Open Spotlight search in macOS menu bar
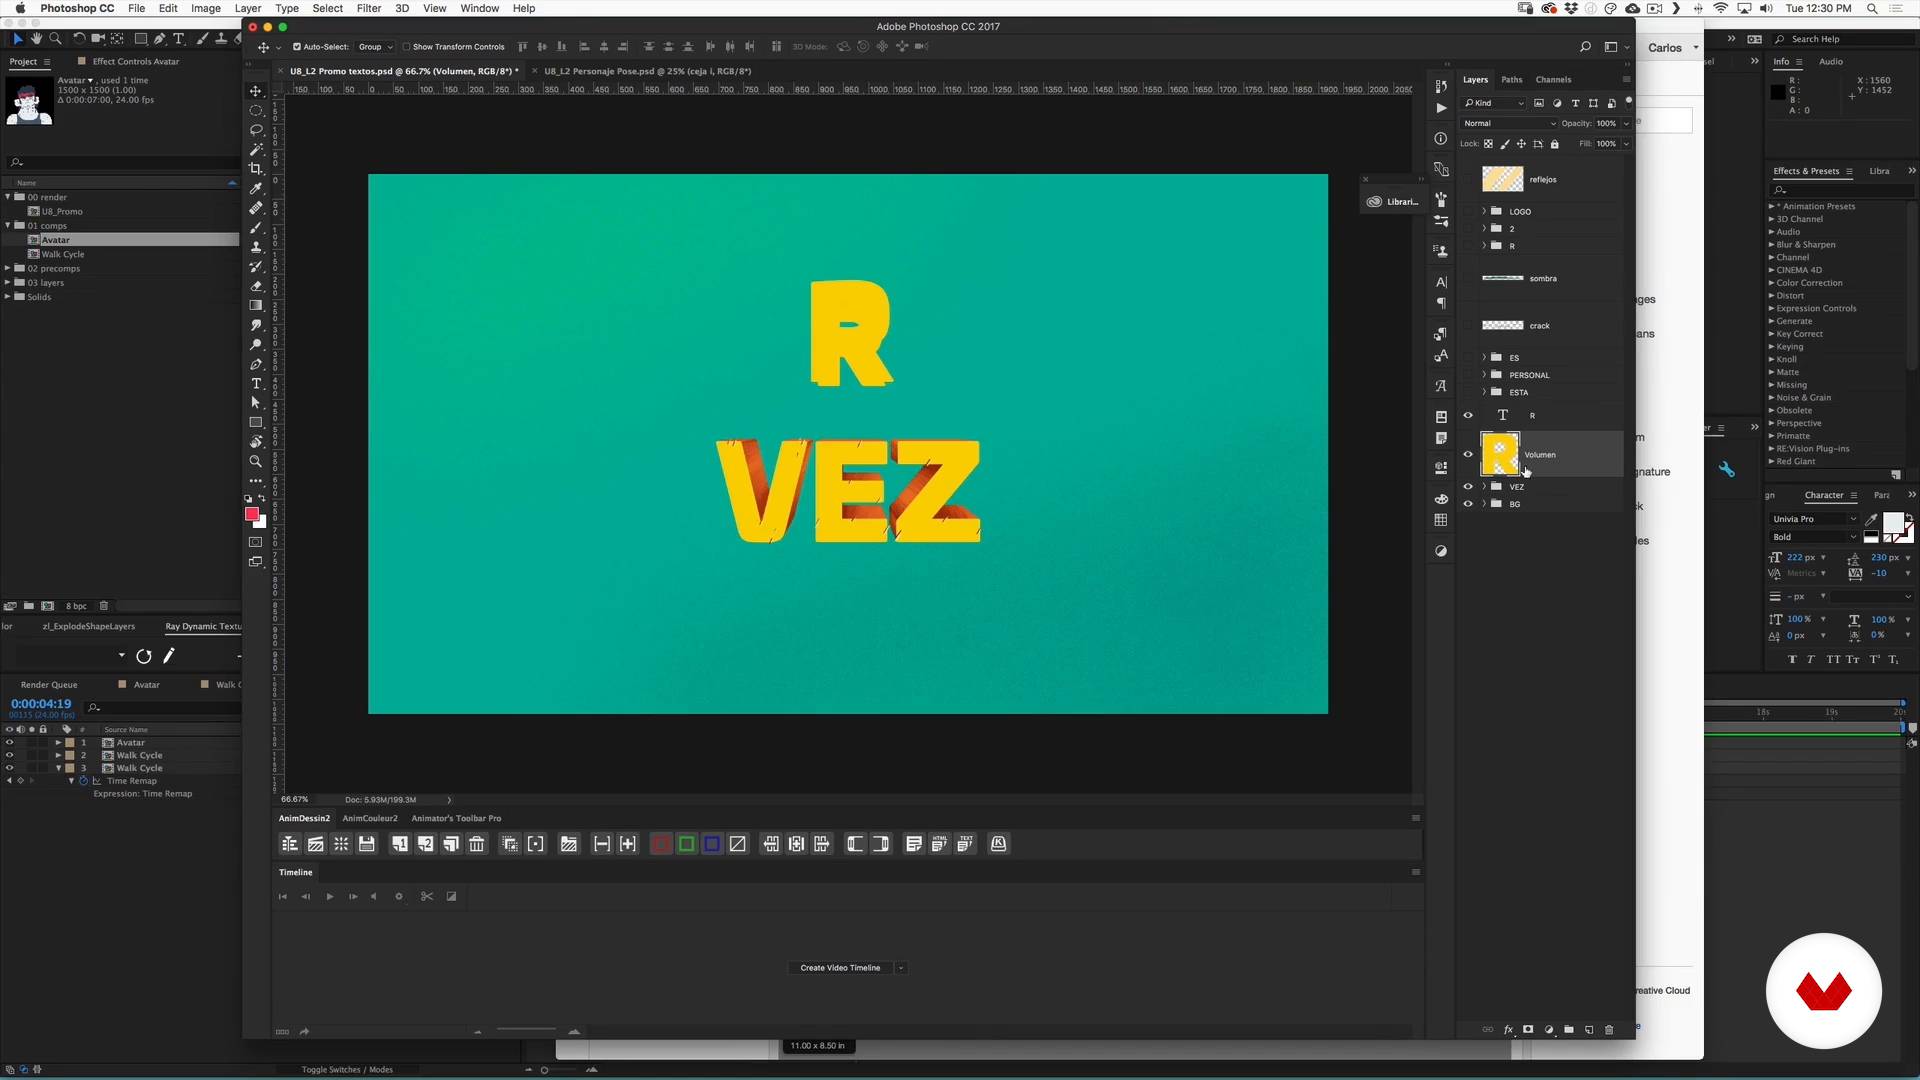The width and height of the screenshot is (1920, 1080). [1871, 8]
